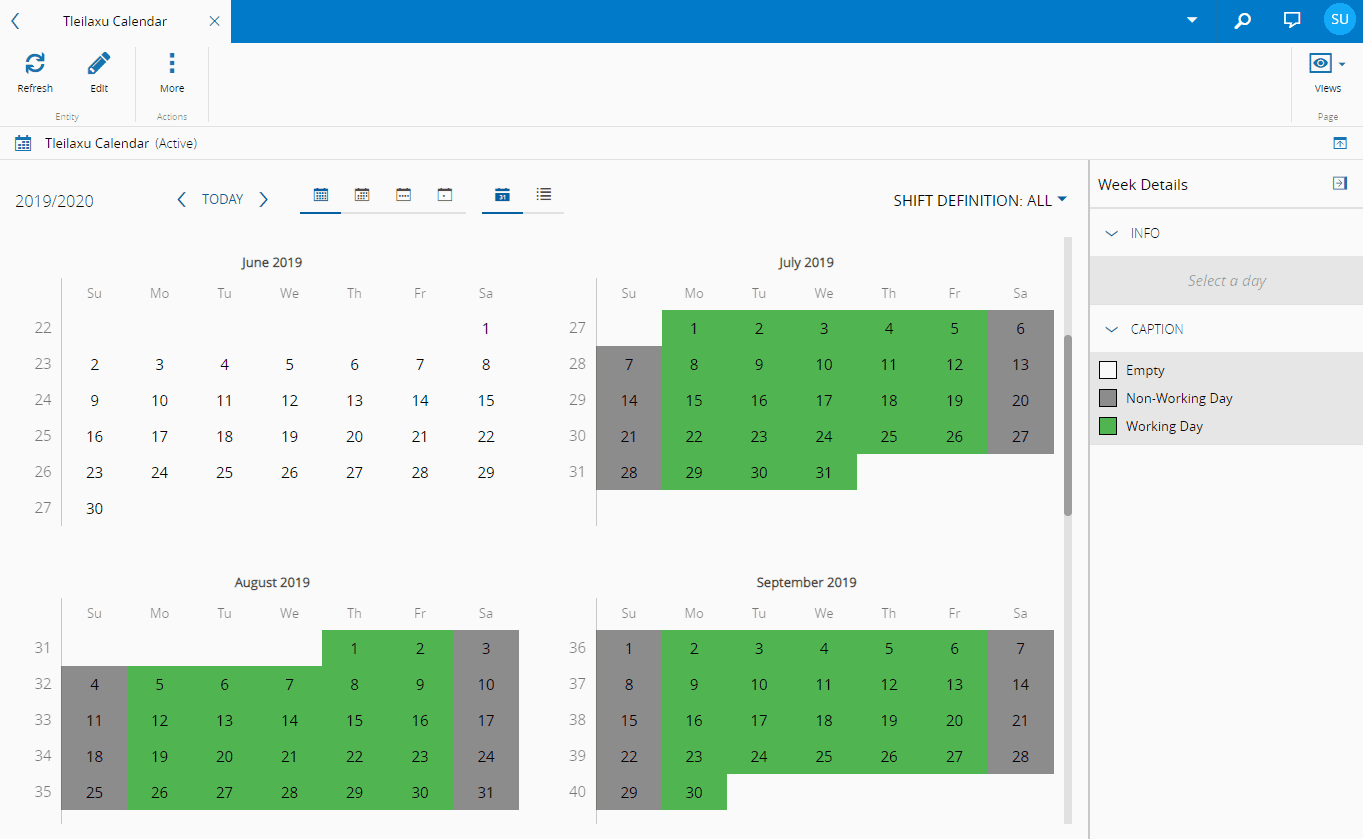Viewport: 1363px width, 839px height.
Task: Open the Views dropdown menu
Action: (x=1327, y=65)
